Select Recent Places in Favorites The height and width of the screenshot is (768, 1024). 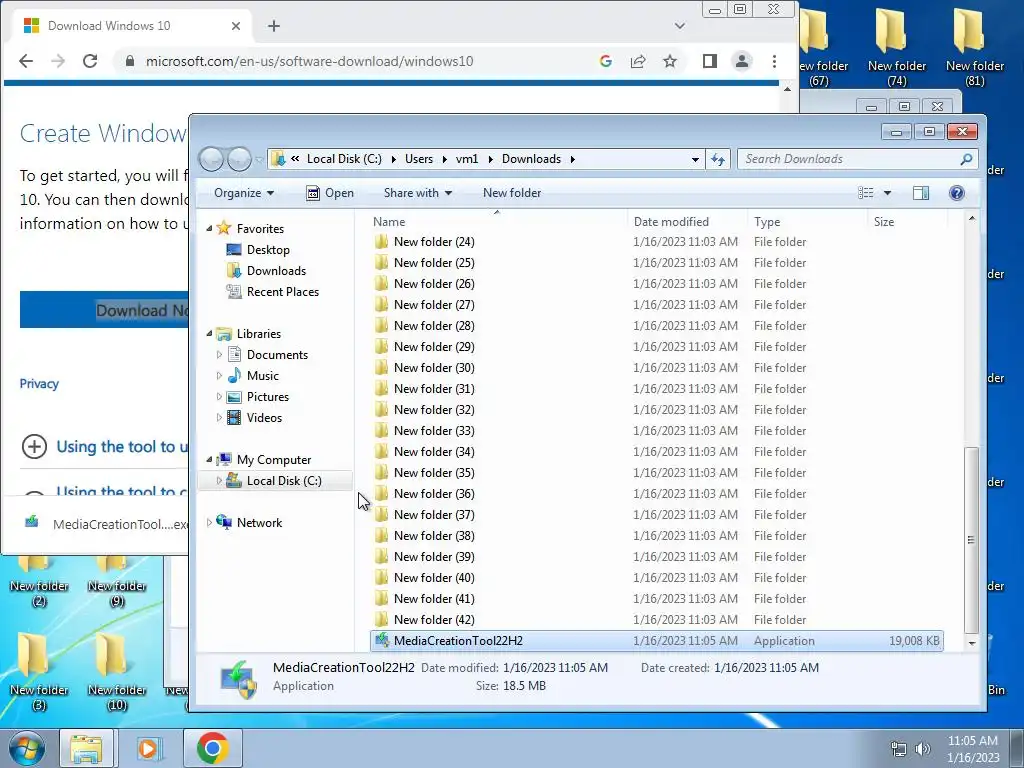click(x=272, y=292)
